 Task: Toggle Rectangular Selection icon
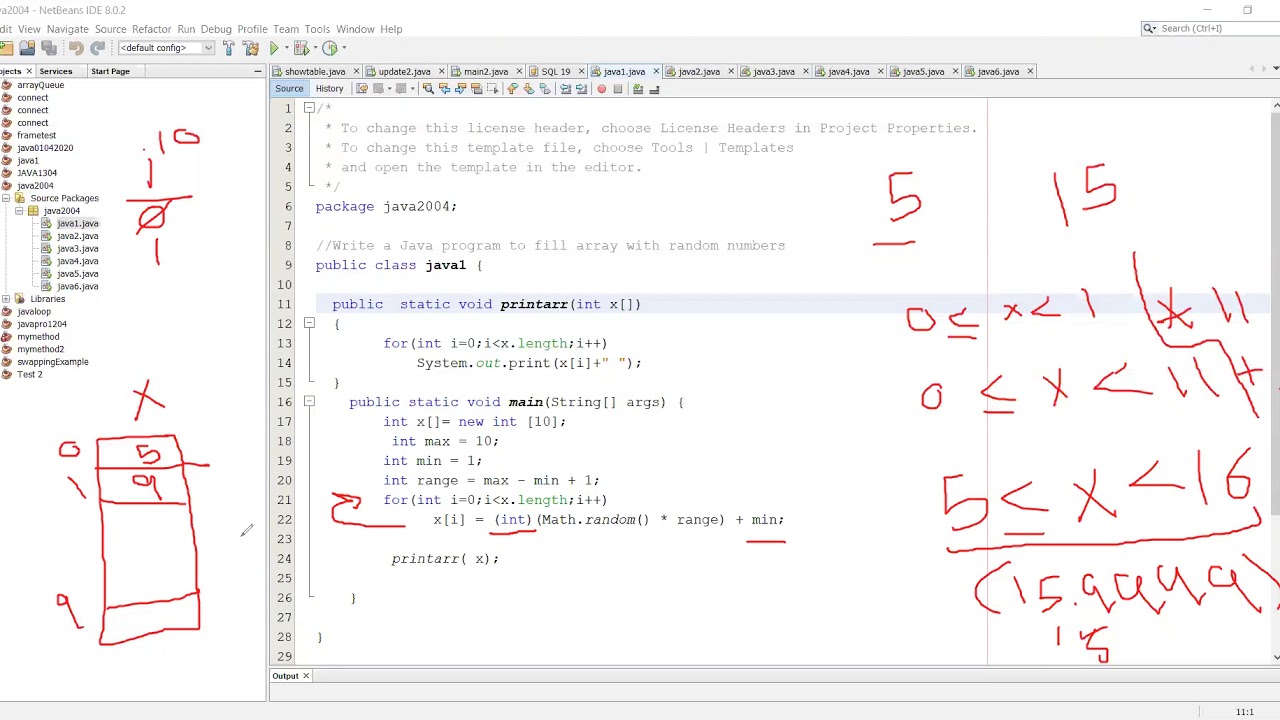493,89
